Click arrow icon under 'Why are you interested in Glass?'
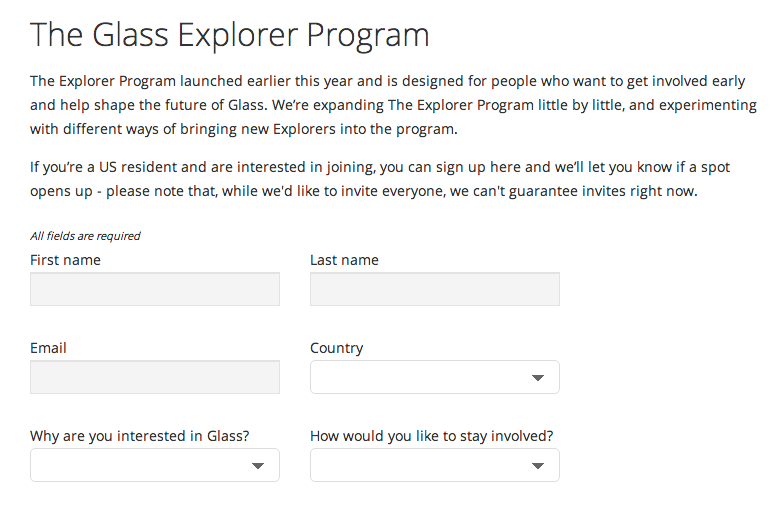 coord(257,466)
